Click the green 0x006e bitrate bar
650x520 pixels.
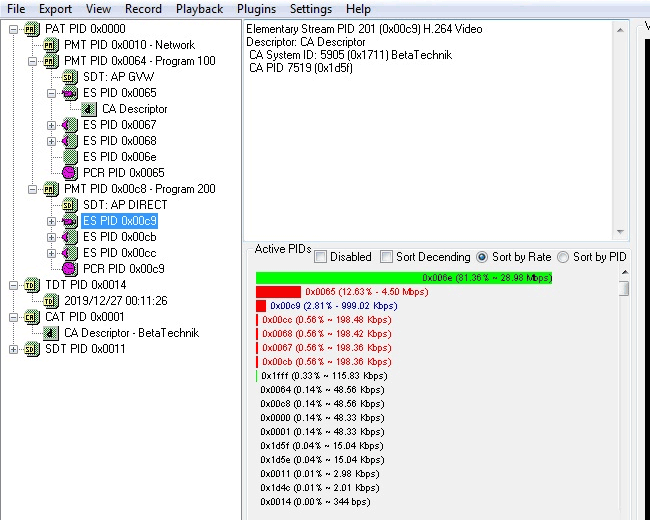(x=404, y=277)
